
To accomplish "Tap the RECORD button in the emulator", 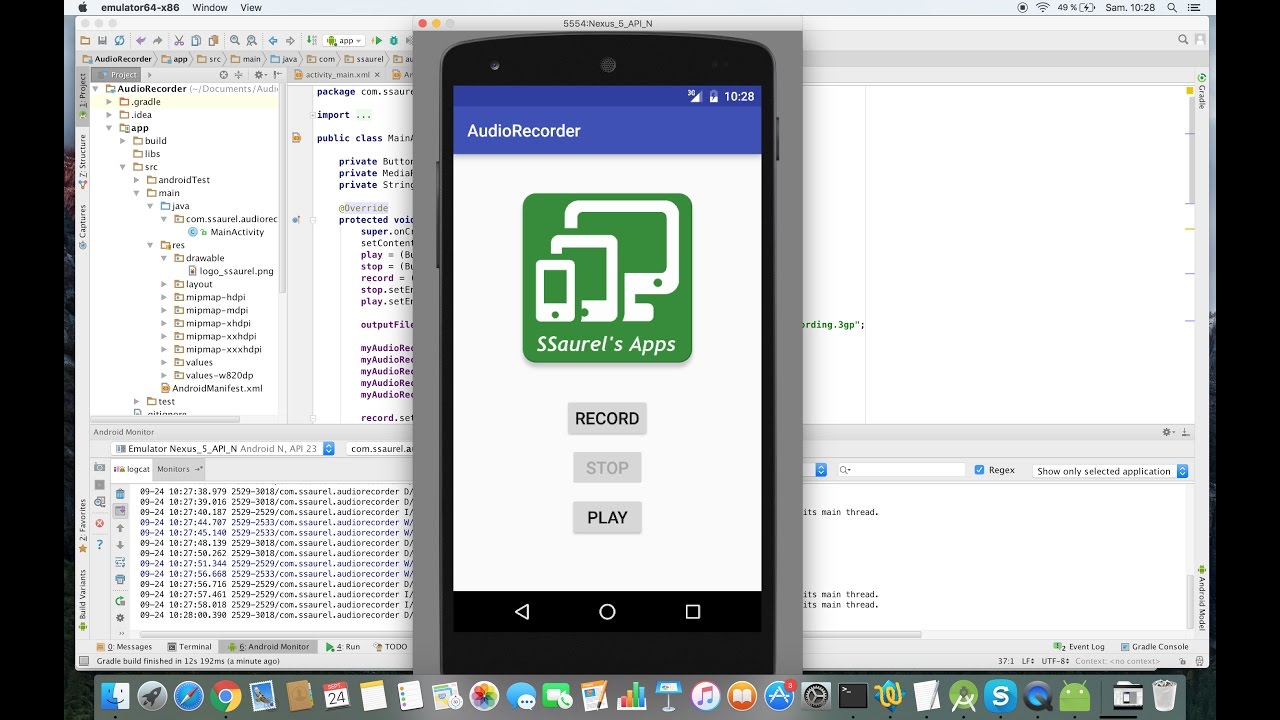I will click(607, 419).
